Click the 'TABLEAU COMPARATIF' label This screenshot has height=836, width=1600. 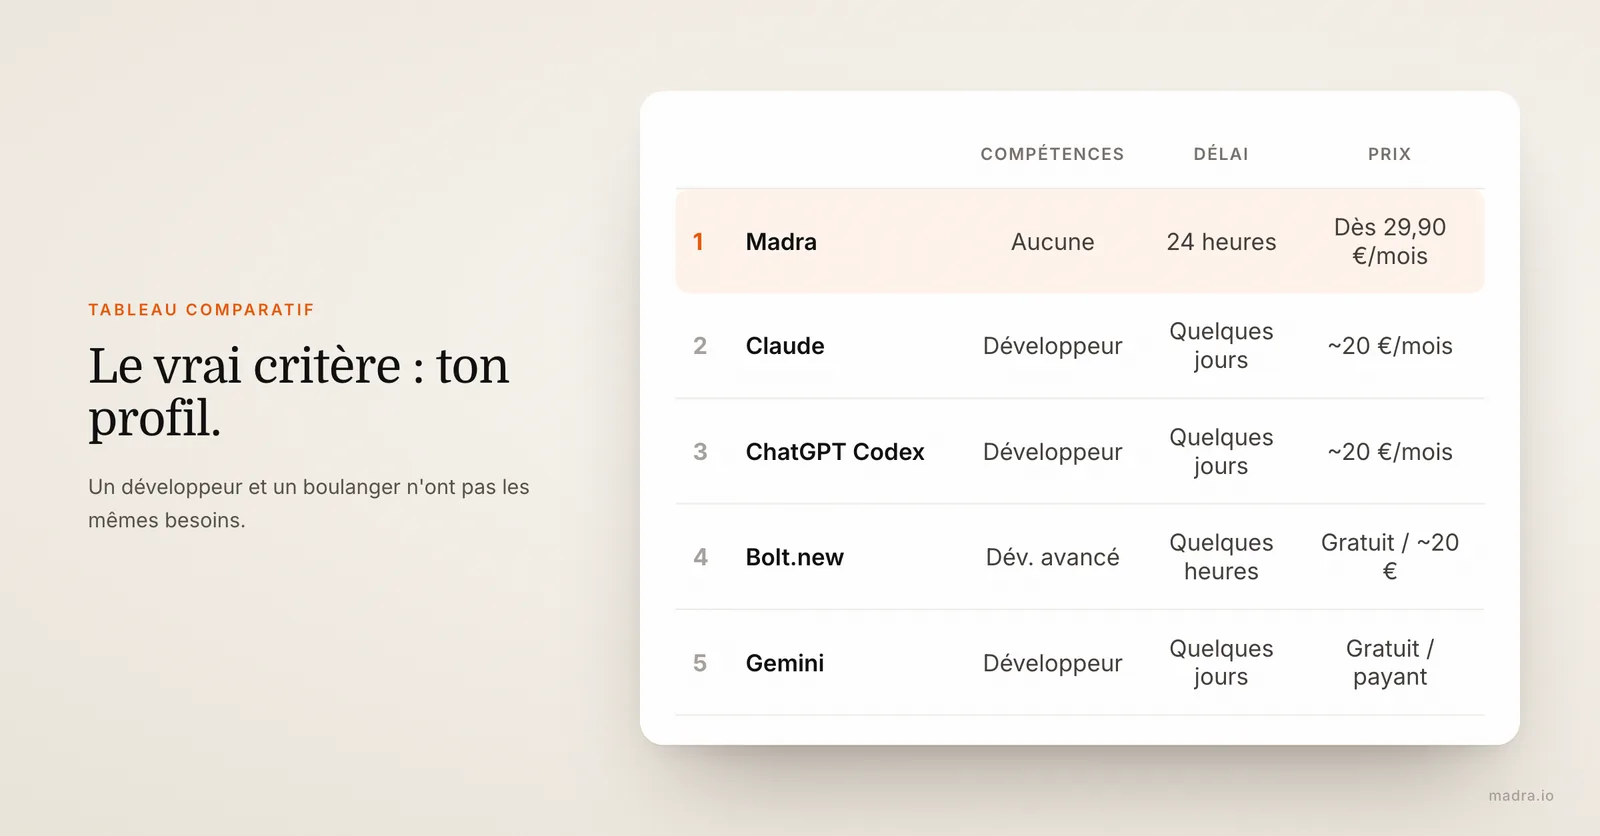tap(201, 310)
